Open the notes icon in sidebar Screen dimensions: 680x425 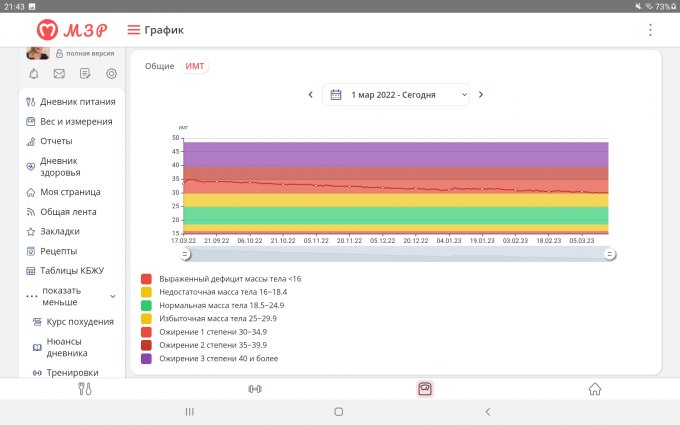(x=85, y=73)
